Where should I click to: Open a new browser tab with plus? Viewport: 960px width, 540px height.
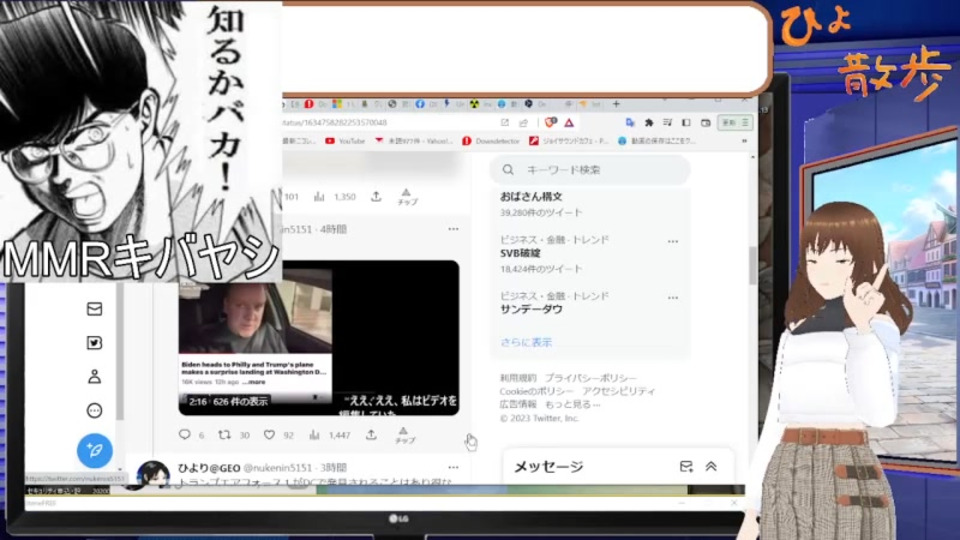coord(616,104)
